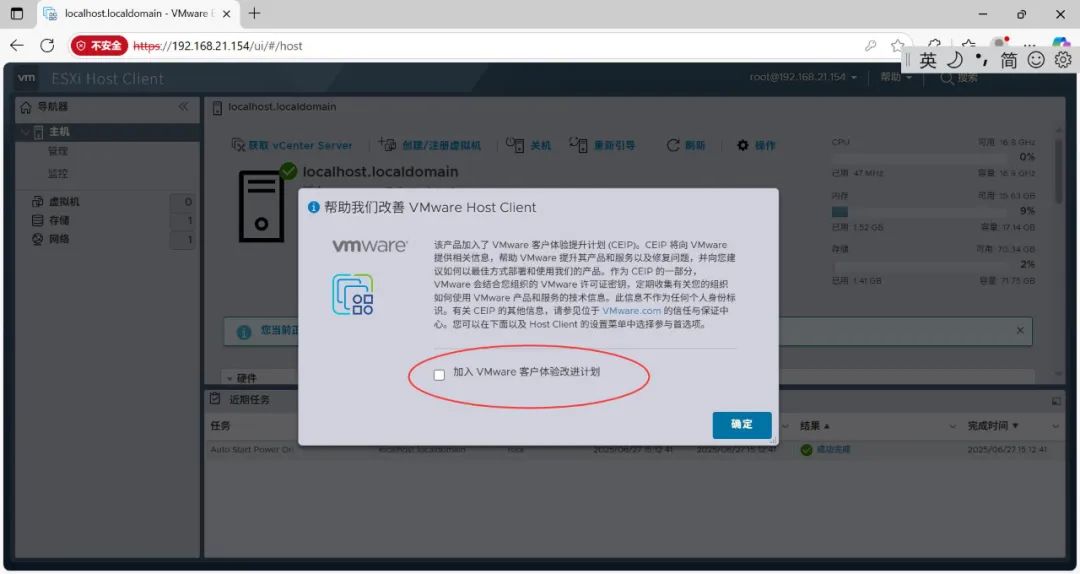1080x574 pixels.
Task: Click 创建/注册虚拟机 toolbar button
Action: click(430, 145)
